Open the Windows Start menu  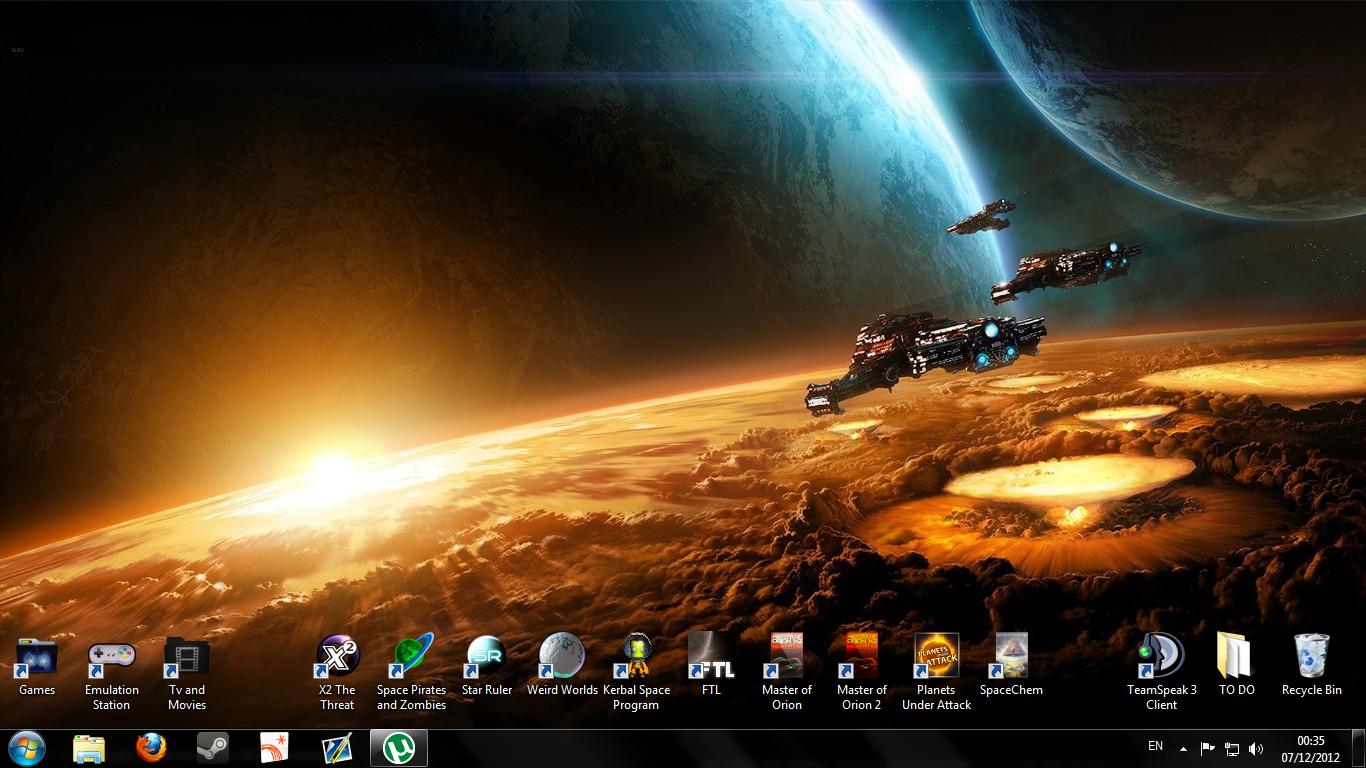tap(27, 748)
